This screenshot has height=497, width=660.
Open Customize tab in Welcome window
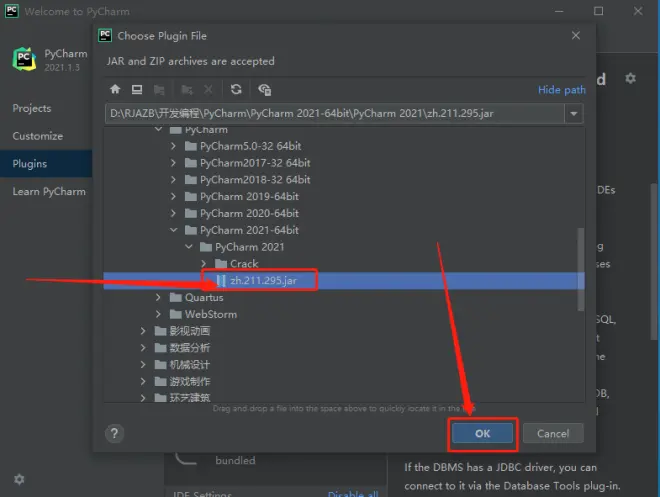click(46, 136)
